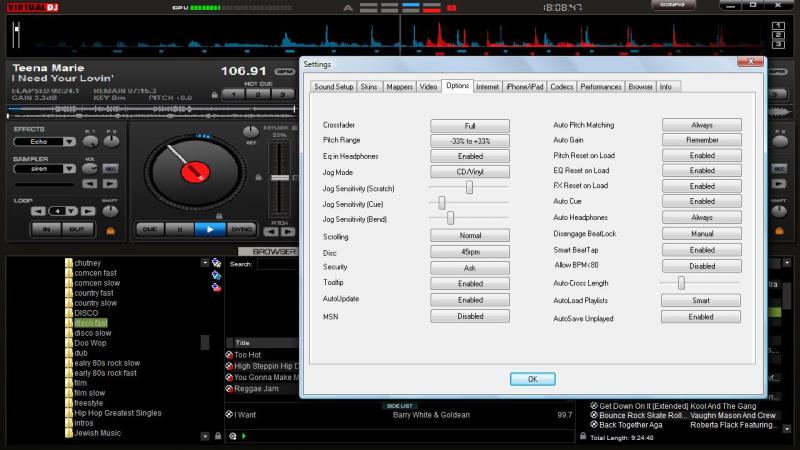Open the Skins tab
The image size is (800, 450).
[x=368, y=87]
